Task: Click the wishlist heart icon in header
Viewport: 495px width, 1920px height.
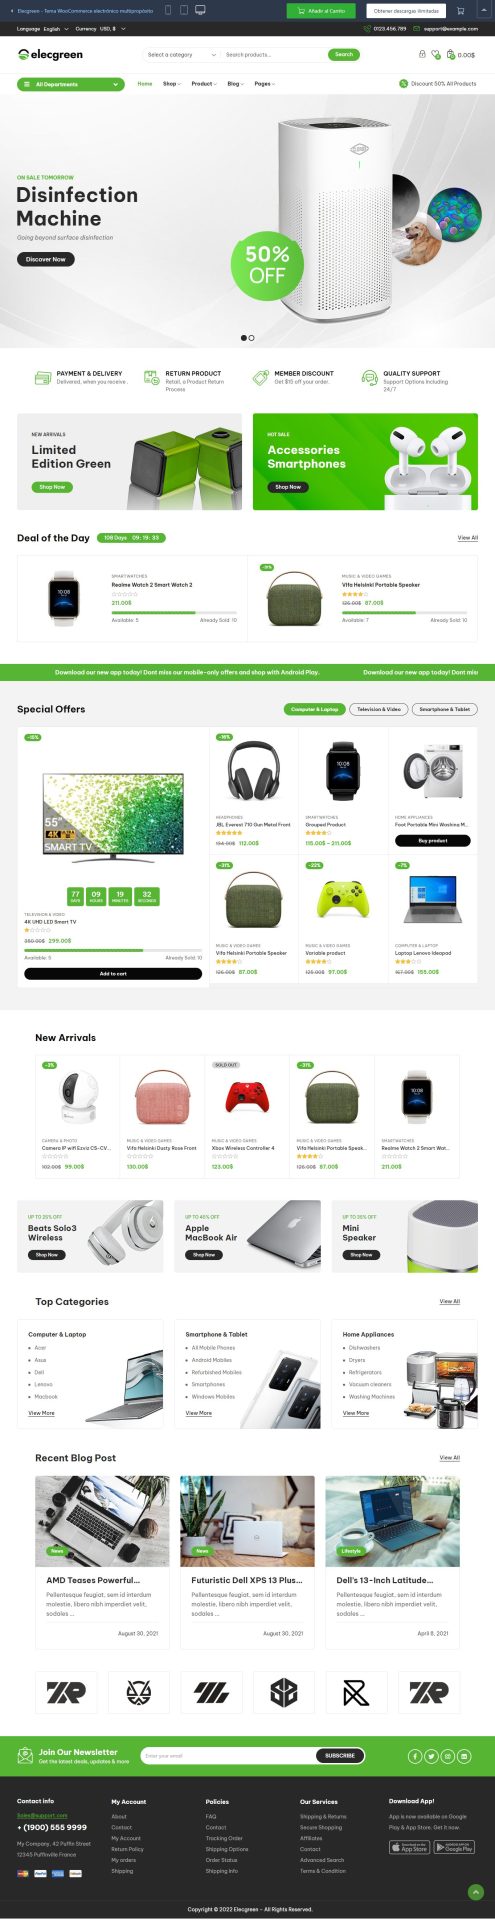Action: pyautogui.click(x=436, y=55)
